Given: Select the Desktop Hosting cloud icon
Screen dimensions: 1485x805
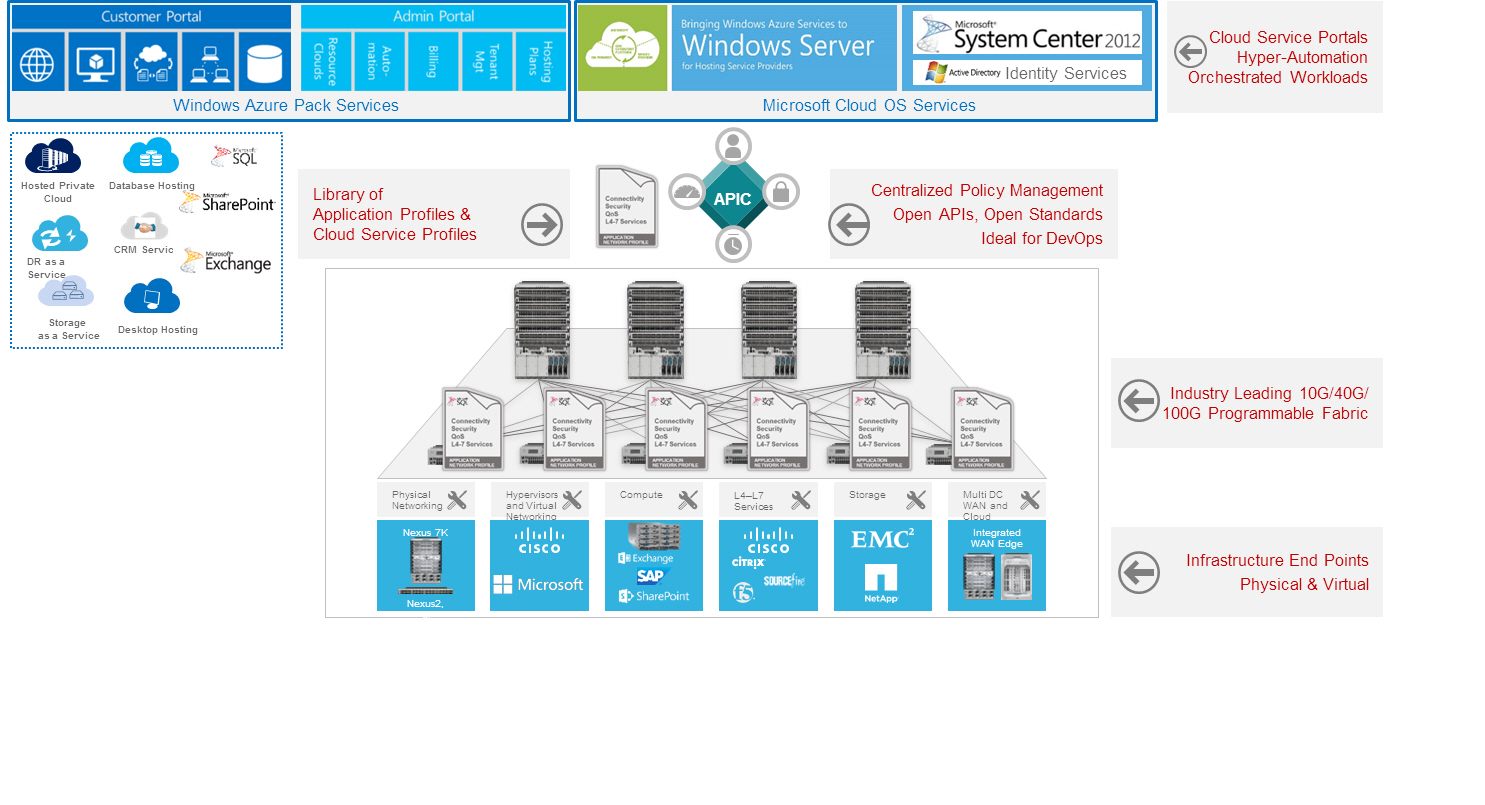Looking at the screenshot, I should click(152, 297).
